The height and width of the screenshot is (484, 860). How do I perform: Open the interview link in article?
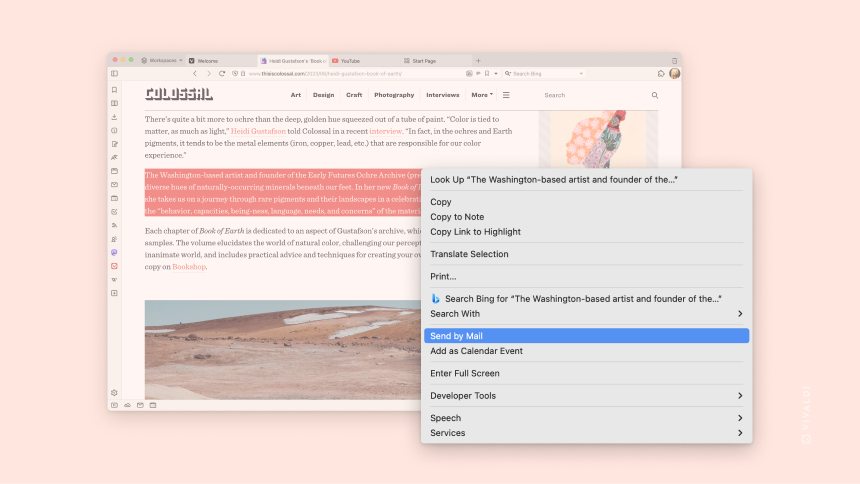386,131
